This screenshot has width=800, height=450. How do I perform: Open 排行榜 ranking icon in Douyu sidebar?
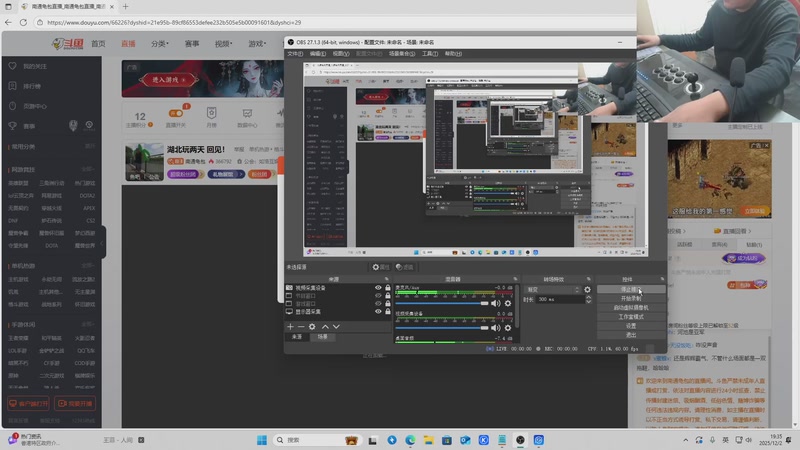click(13, 86)
